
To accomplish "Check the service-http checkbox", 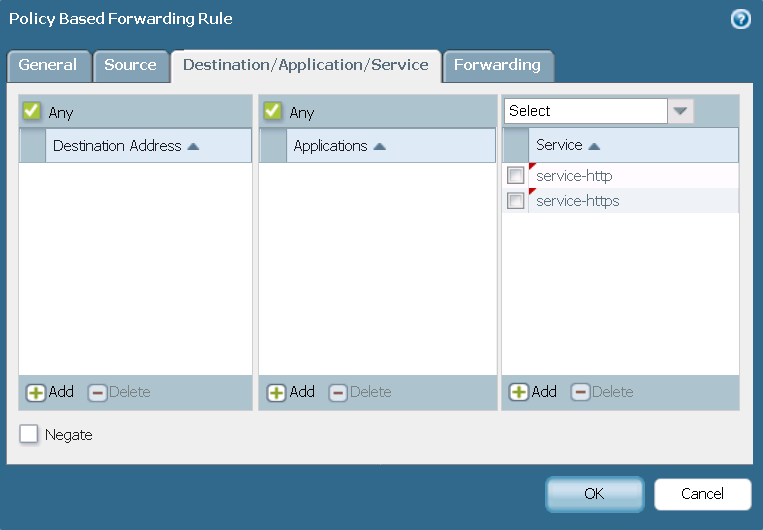I will coord(516,176).
